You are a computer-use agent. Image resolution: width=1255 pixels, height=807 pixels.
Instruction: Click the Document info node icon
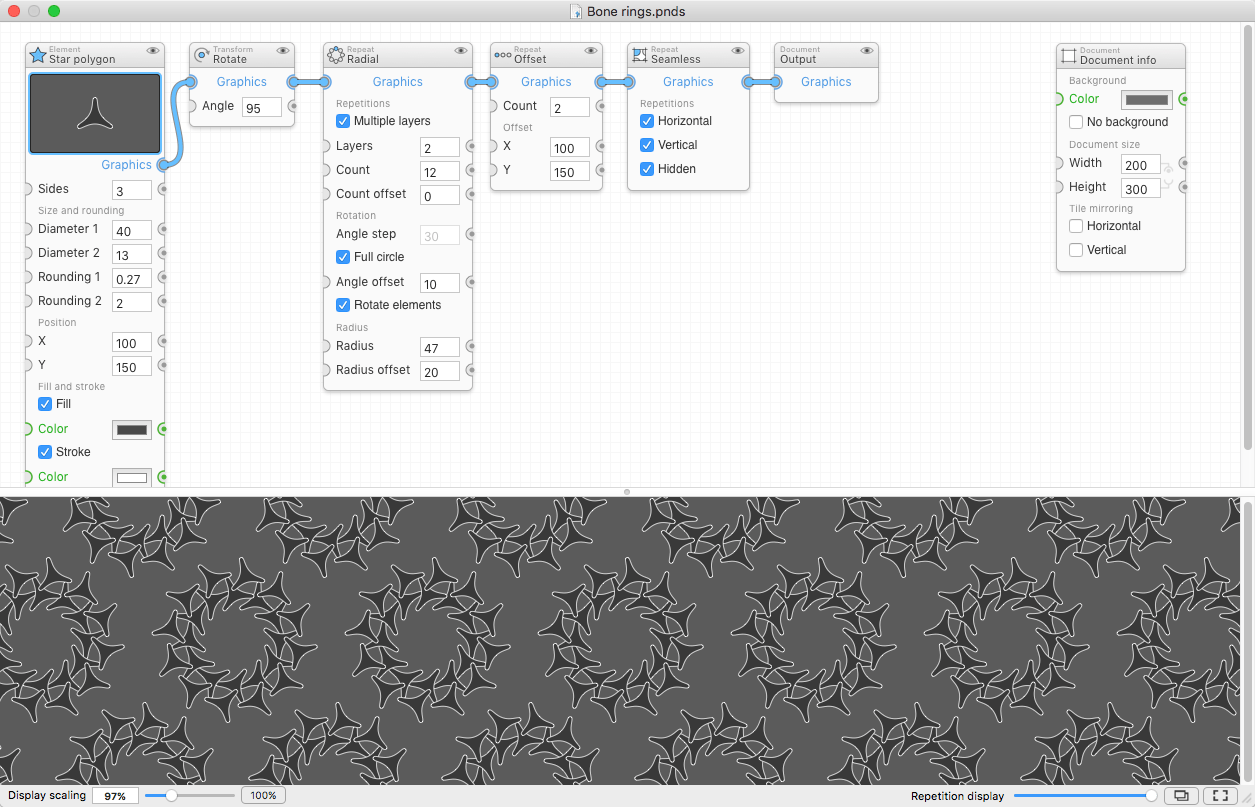pos(1069,55)
